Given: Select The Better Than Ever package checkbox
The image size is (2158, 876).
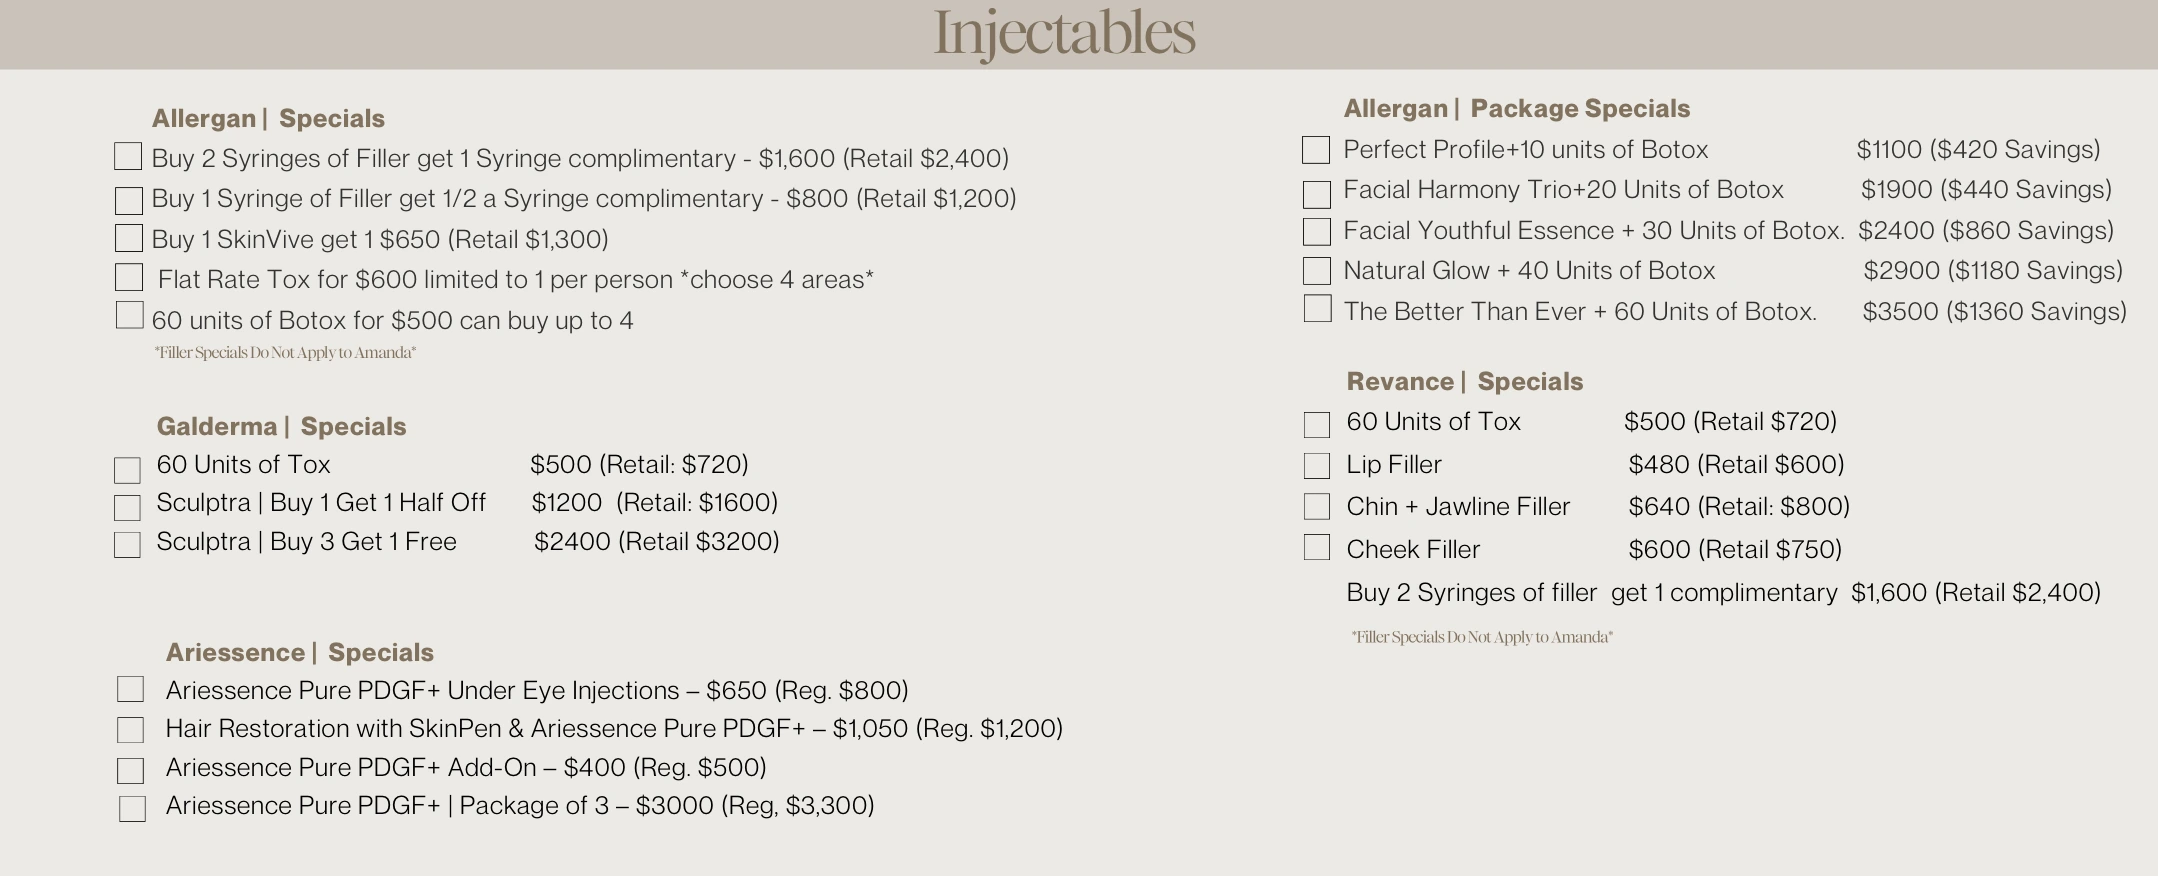Looking at the screenshot, I should pyautogui.click(x=1318, y=309).
